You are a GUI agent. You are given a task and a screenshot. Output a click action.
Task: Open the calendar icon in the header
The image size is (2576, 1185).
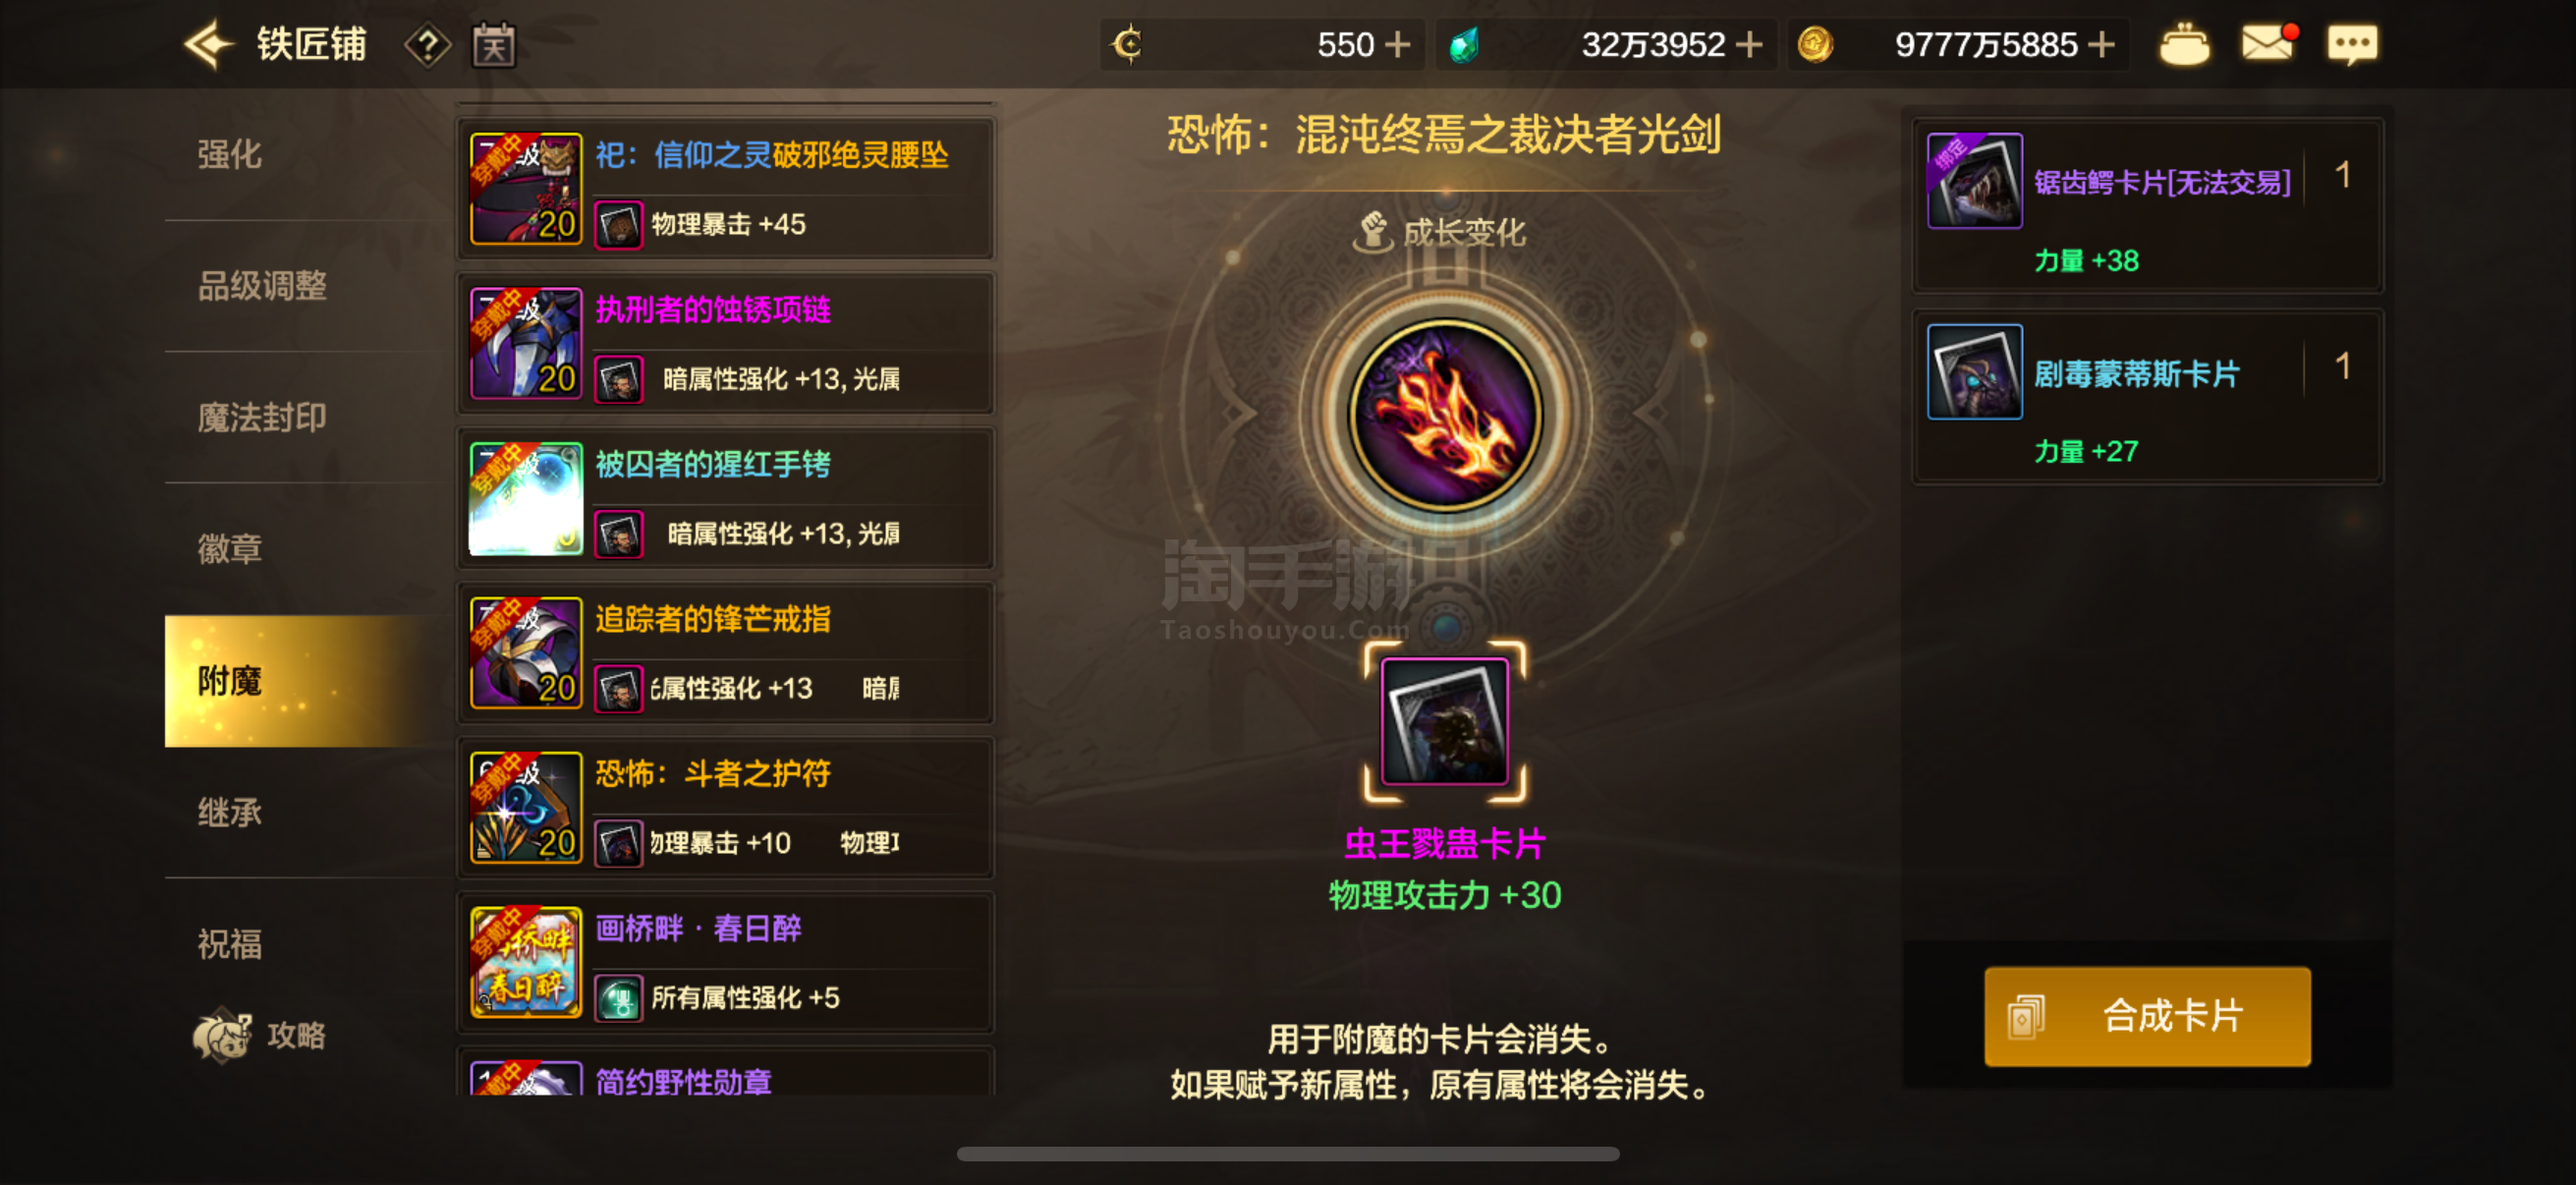[x=494, y=45]
